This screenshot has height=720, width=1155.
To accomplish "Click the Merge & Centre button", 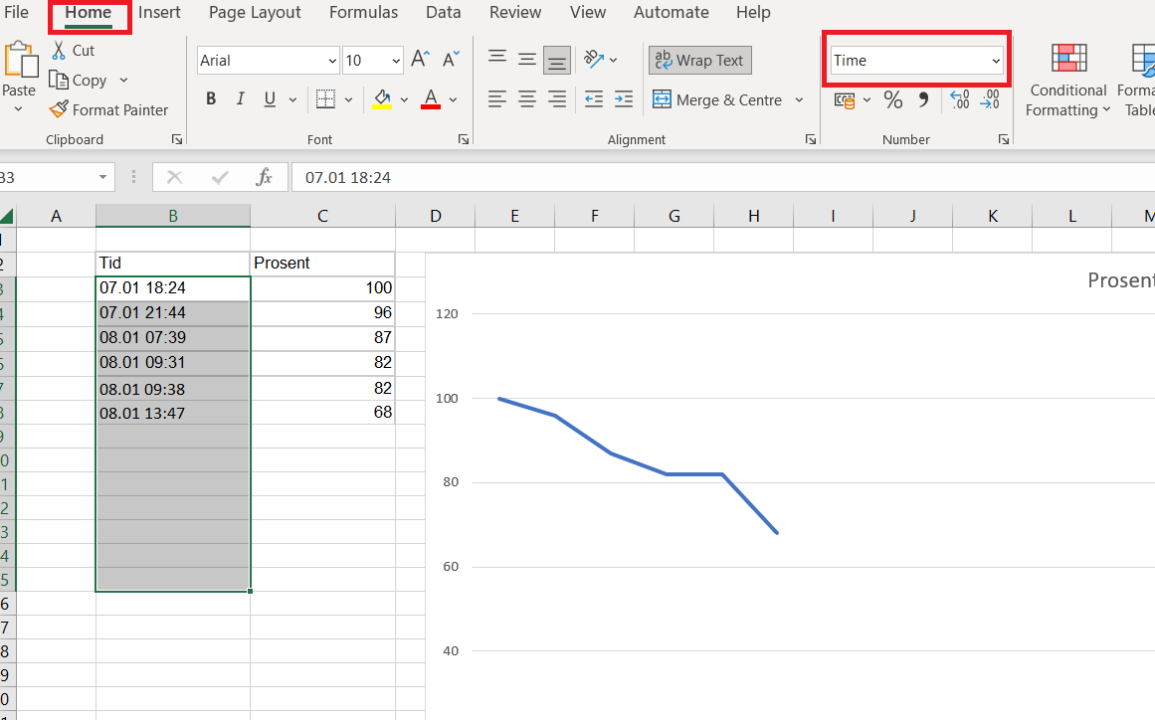I will pyautogui.click(x=718, y=100).
